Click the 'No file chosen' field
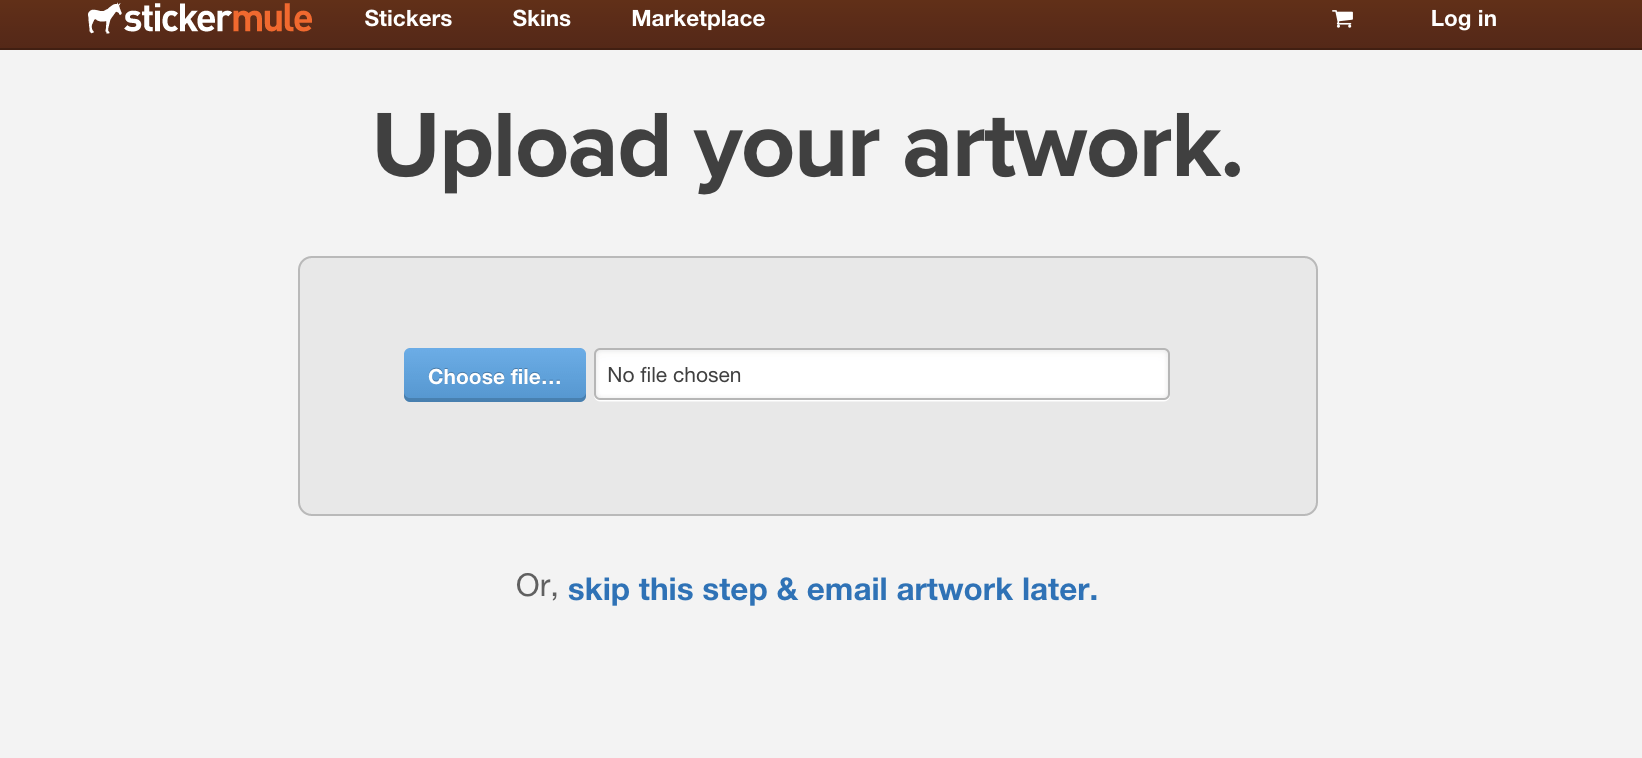 coord(882,374)
